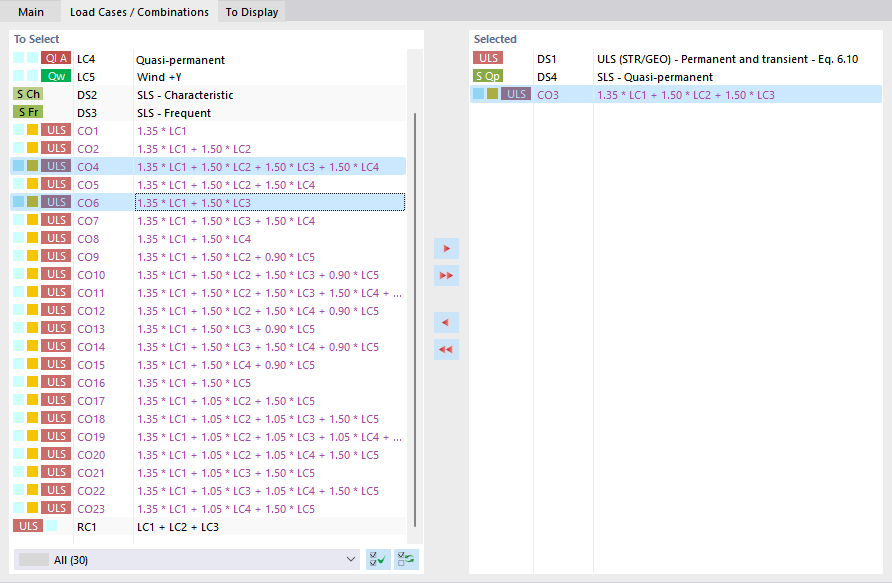Image resolution: width=892 pixels, height=583 pixels.
Task: Click the Qw badge next to LC5
Action: 56,76
